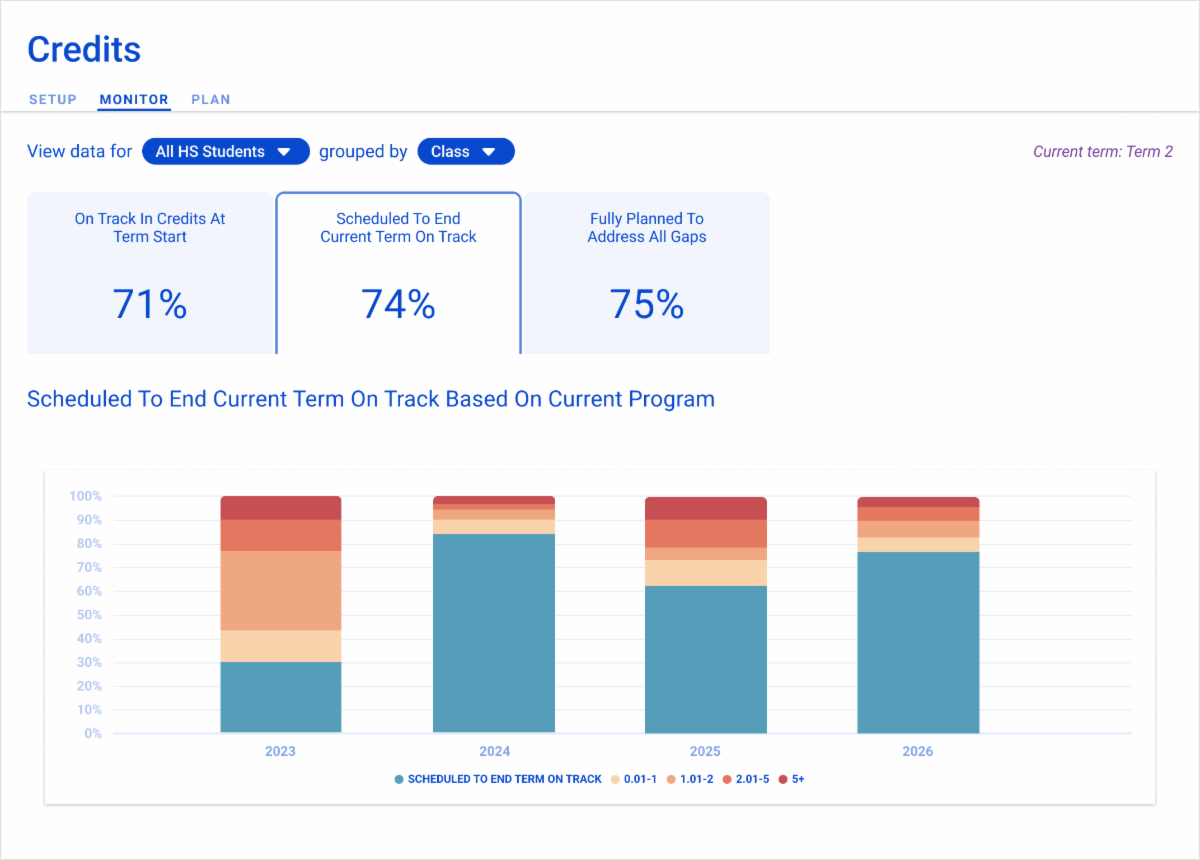Click the 2024 bar's blue on-track segment
The width and height of the screenshot is (1200, 860).
[493, 633]
